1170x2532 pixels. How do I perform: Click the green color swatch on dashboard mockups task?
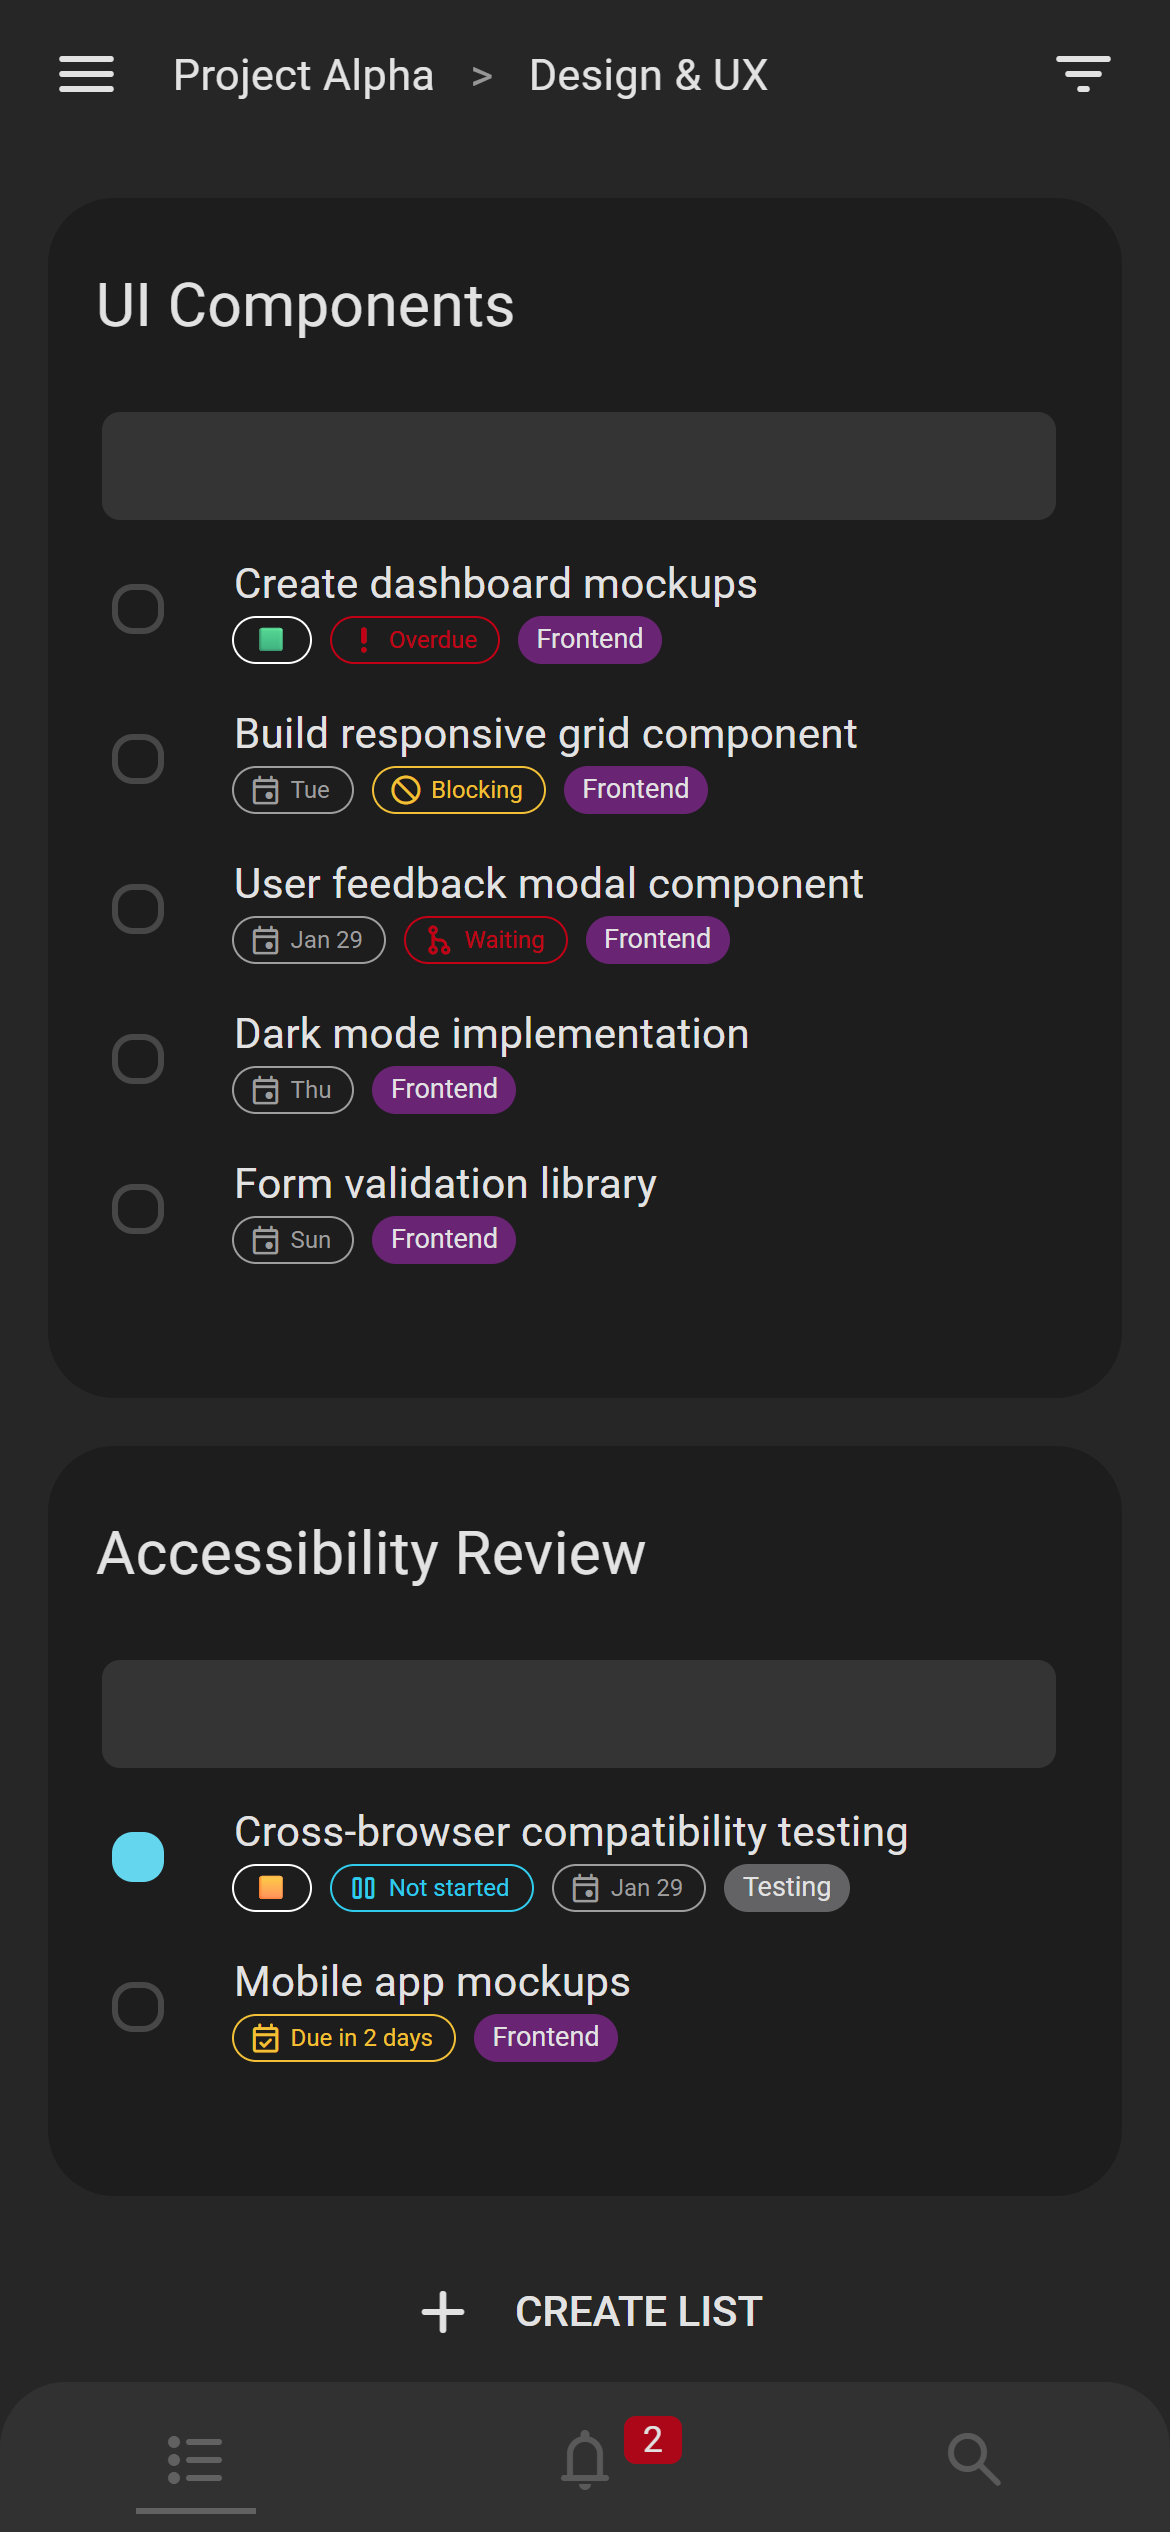coord(271,639)
